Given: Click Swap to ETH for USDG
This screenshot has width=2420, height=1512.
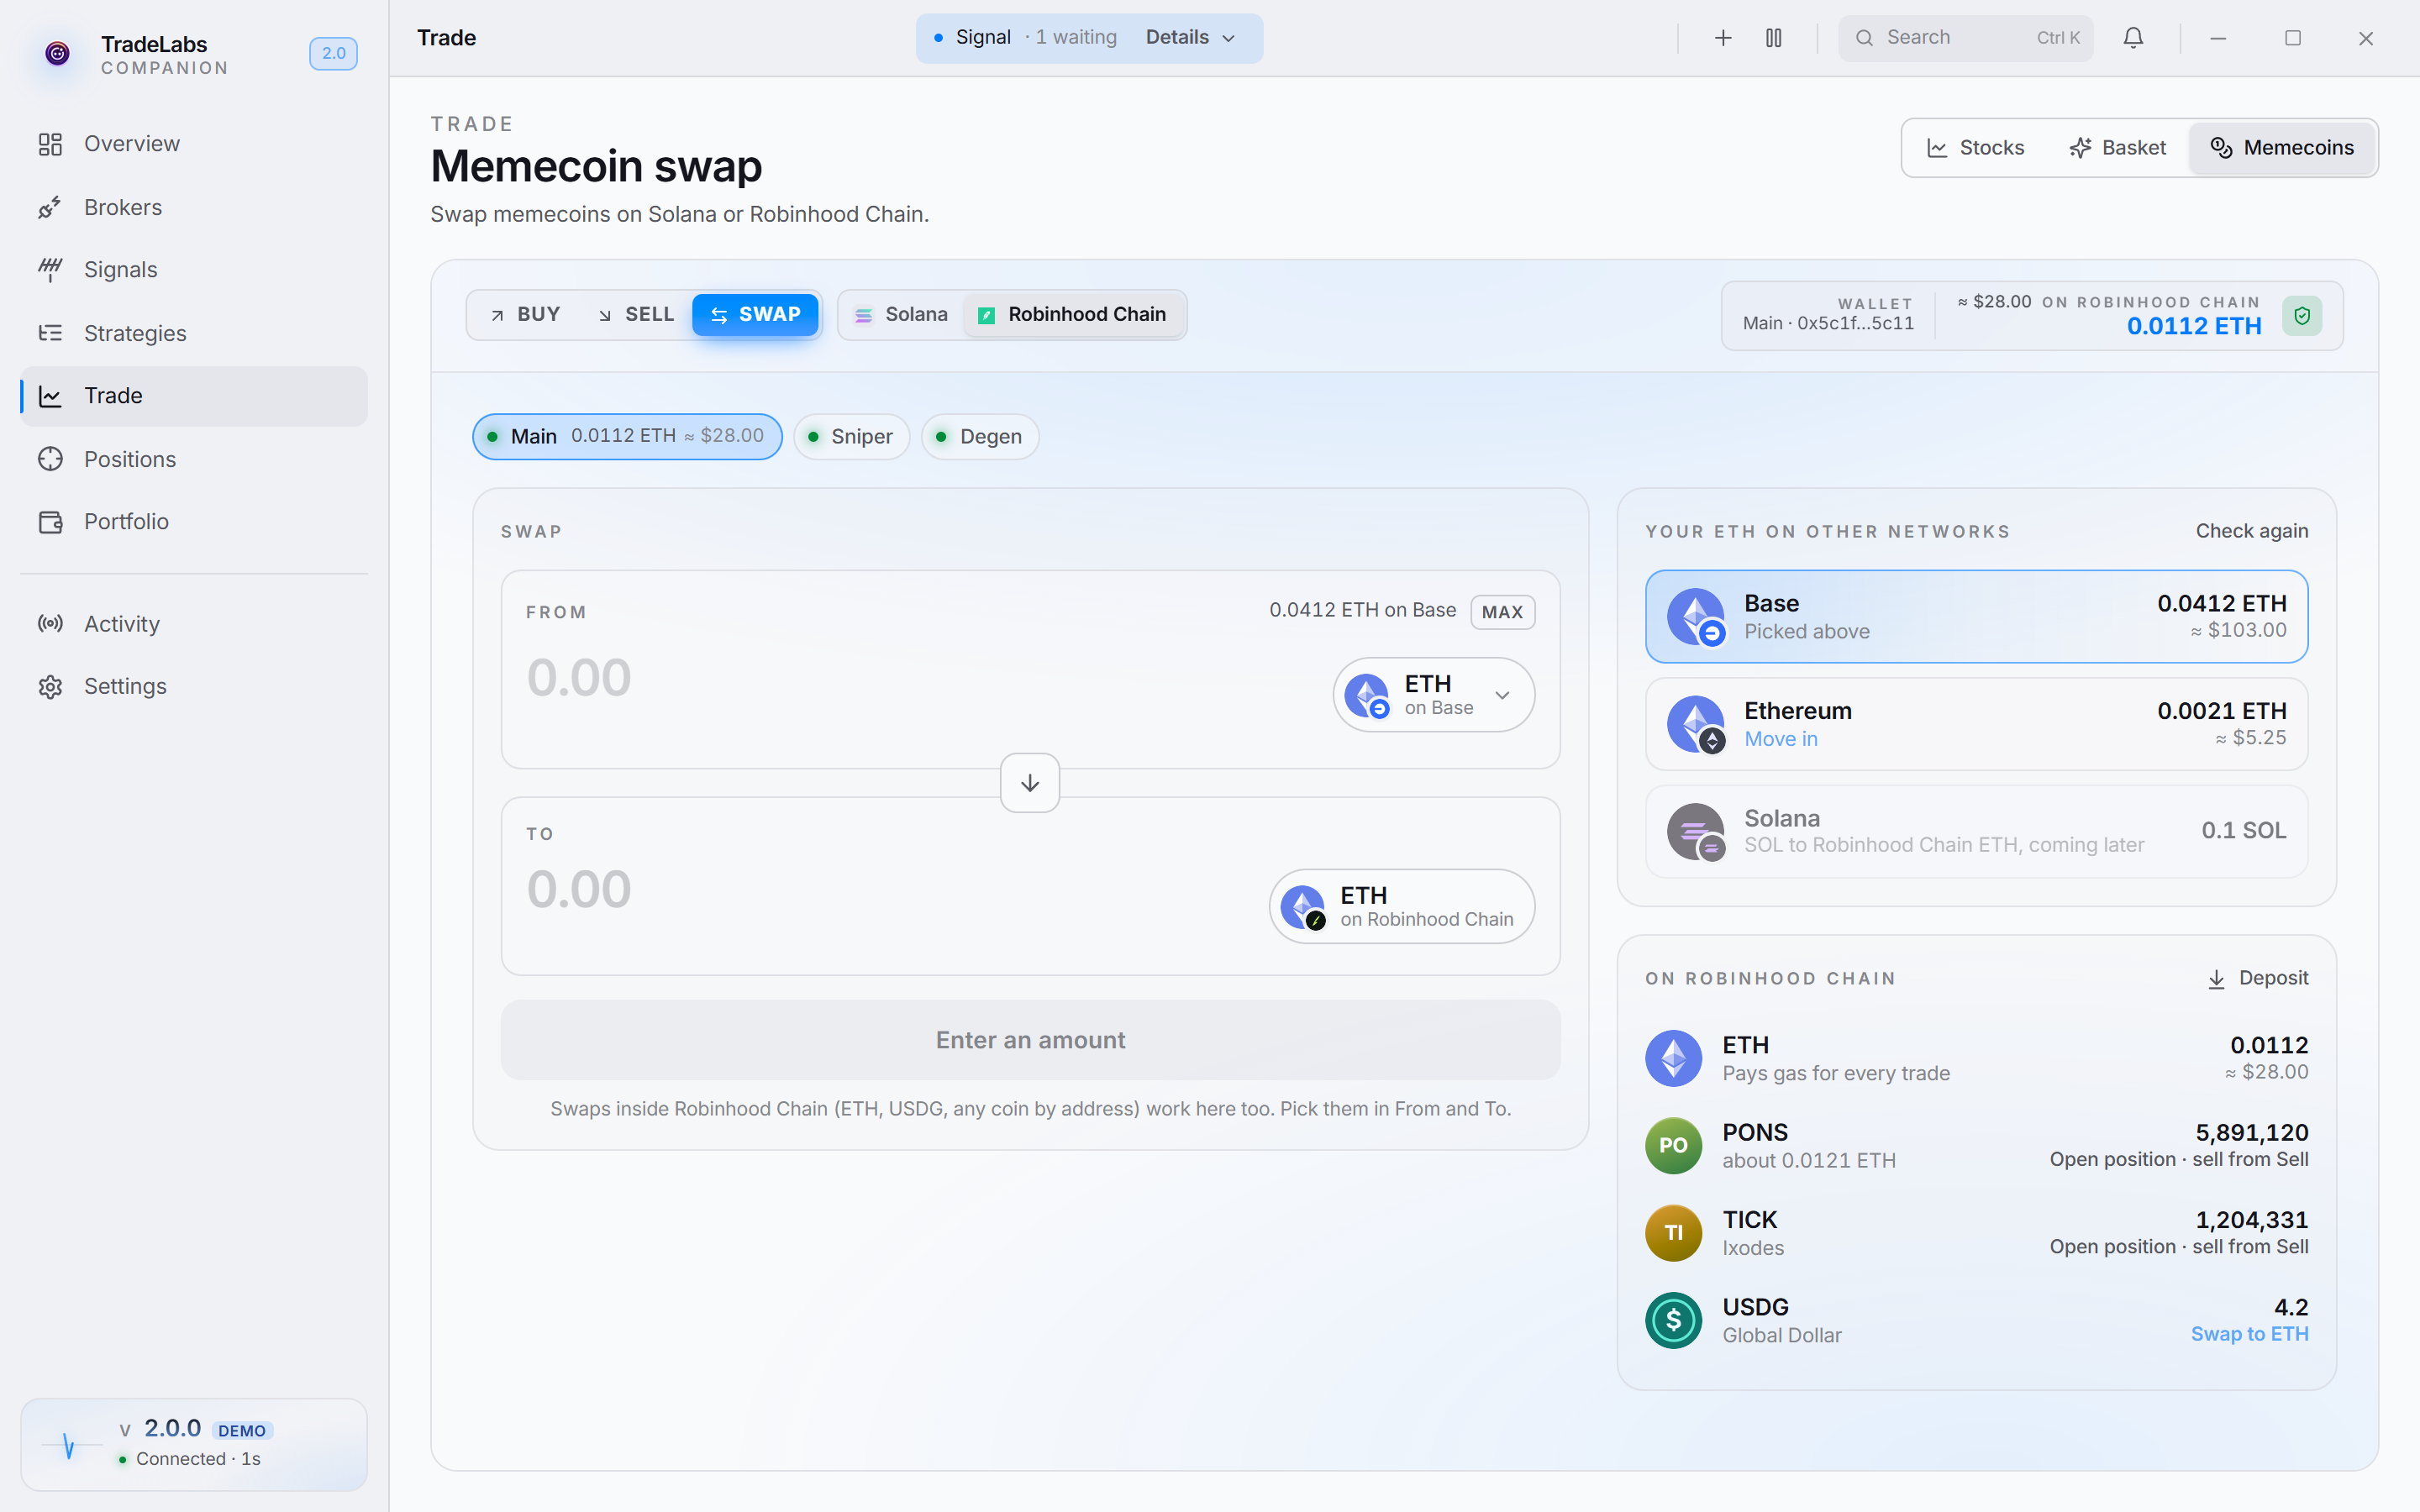Looking at the screenshot, I should 2249,1334.
